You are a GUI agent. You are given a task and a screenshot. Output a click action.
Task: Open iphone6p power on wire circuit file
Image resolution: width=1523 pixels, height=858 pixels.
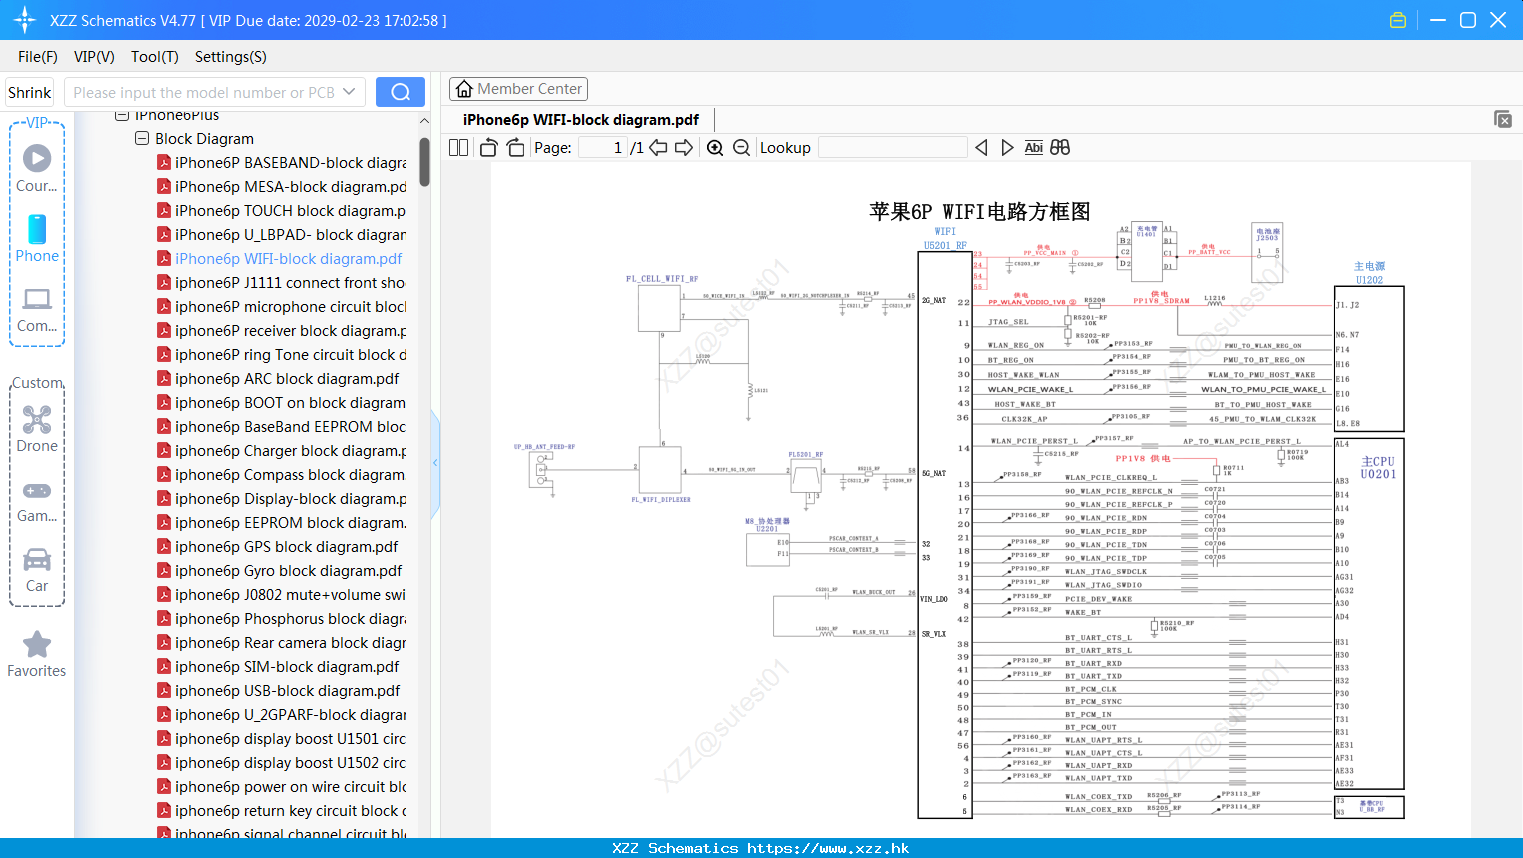click(x=281, y=786)
